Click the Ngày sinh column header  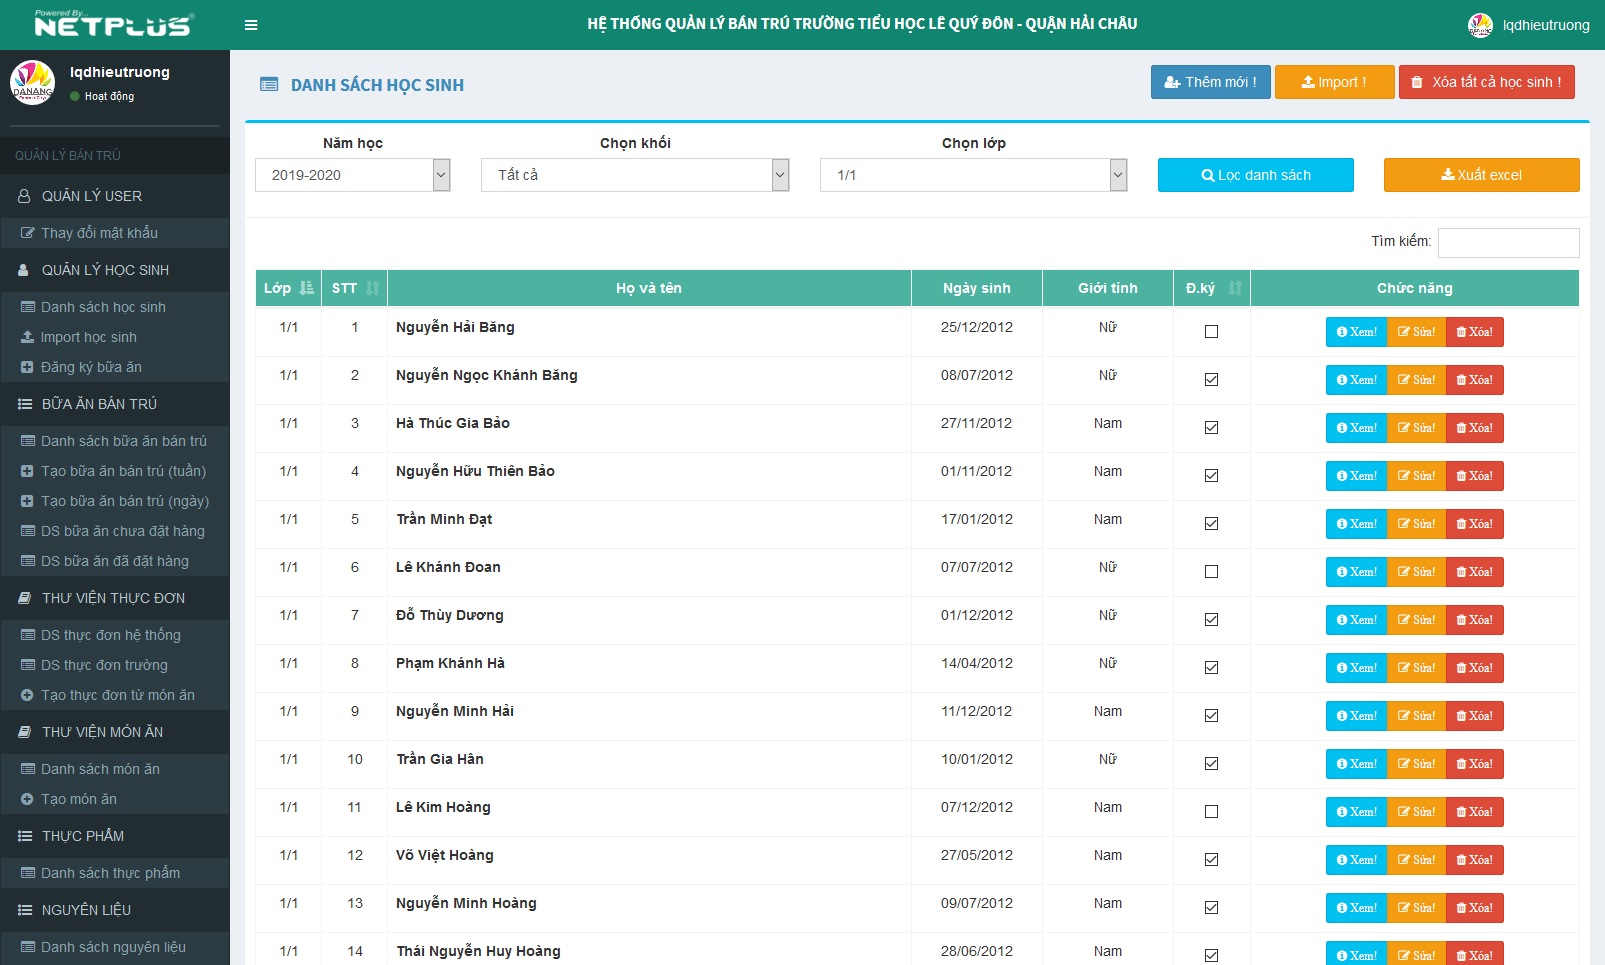click(x=977, y=288)
